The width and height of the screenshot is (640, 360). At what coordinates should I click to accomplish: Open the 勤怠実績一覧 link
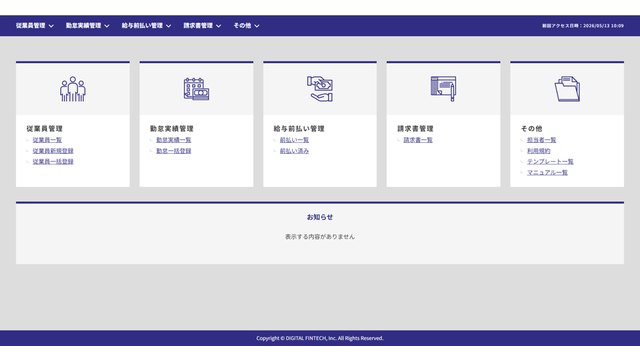[173, 140]
